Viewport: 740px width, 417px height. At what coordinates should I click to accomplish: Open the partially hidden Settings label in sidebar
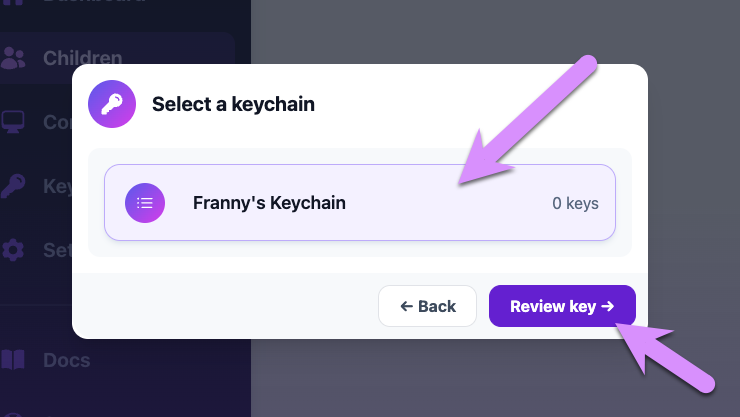pyautogui.click(x=57, y=250)
